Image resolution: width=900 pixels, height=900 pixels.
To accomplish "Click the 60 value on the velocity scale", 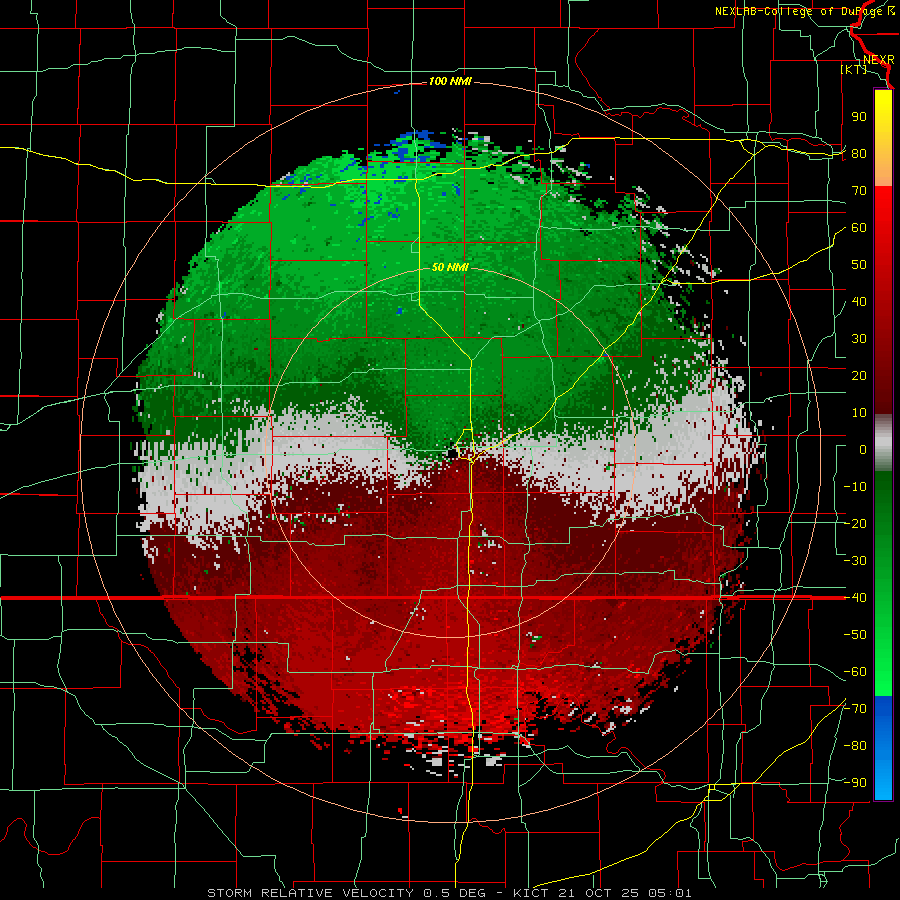I will click(x=859, y=228).
